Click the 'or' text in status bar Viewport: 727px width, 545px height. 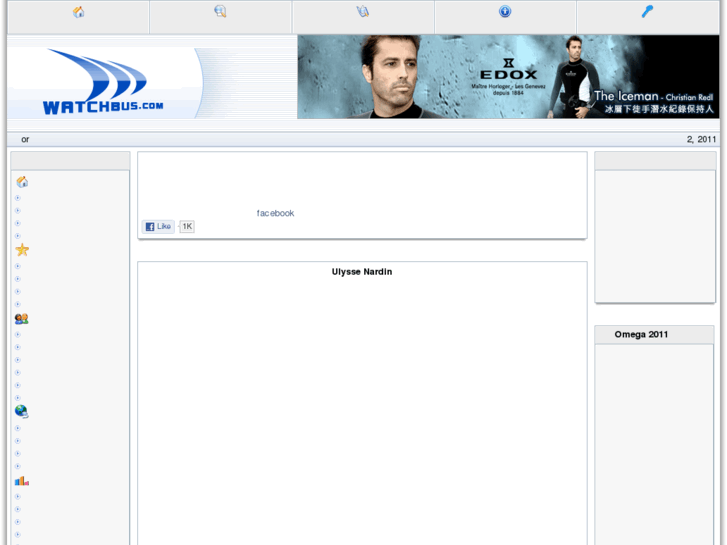click(25, 139)
